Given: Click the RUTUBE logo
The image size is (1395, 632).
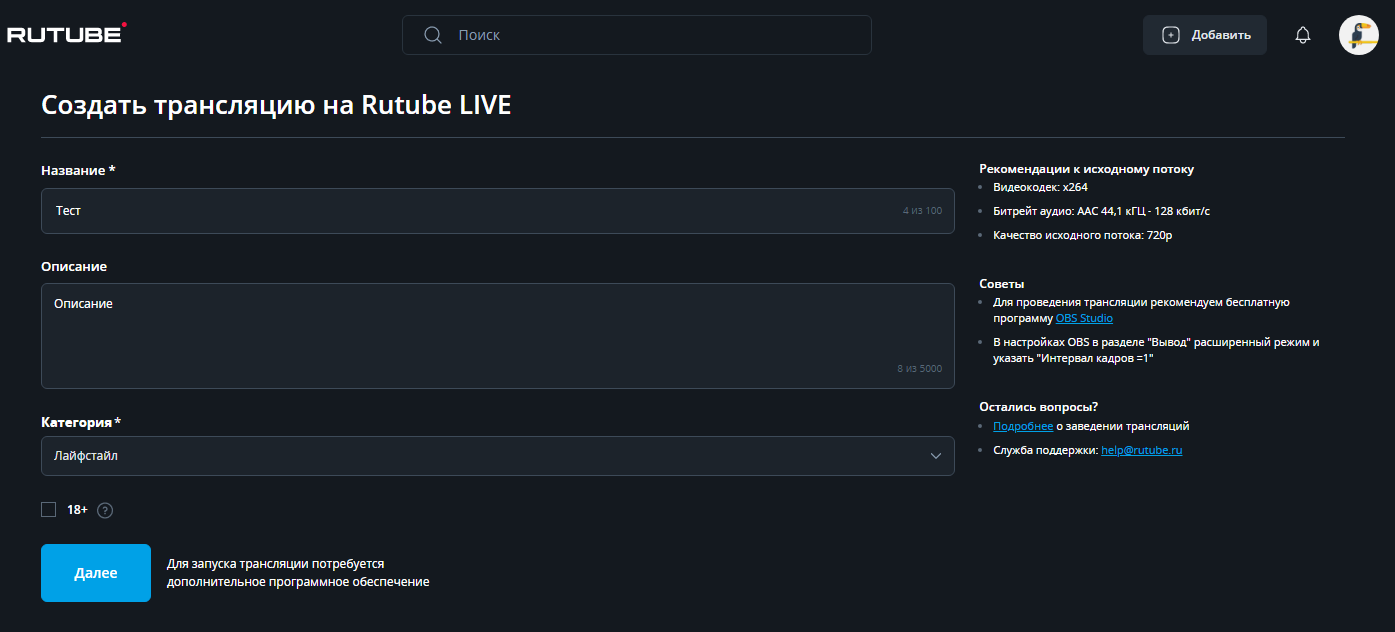Looking at the screenshot, I should [66, 34].
